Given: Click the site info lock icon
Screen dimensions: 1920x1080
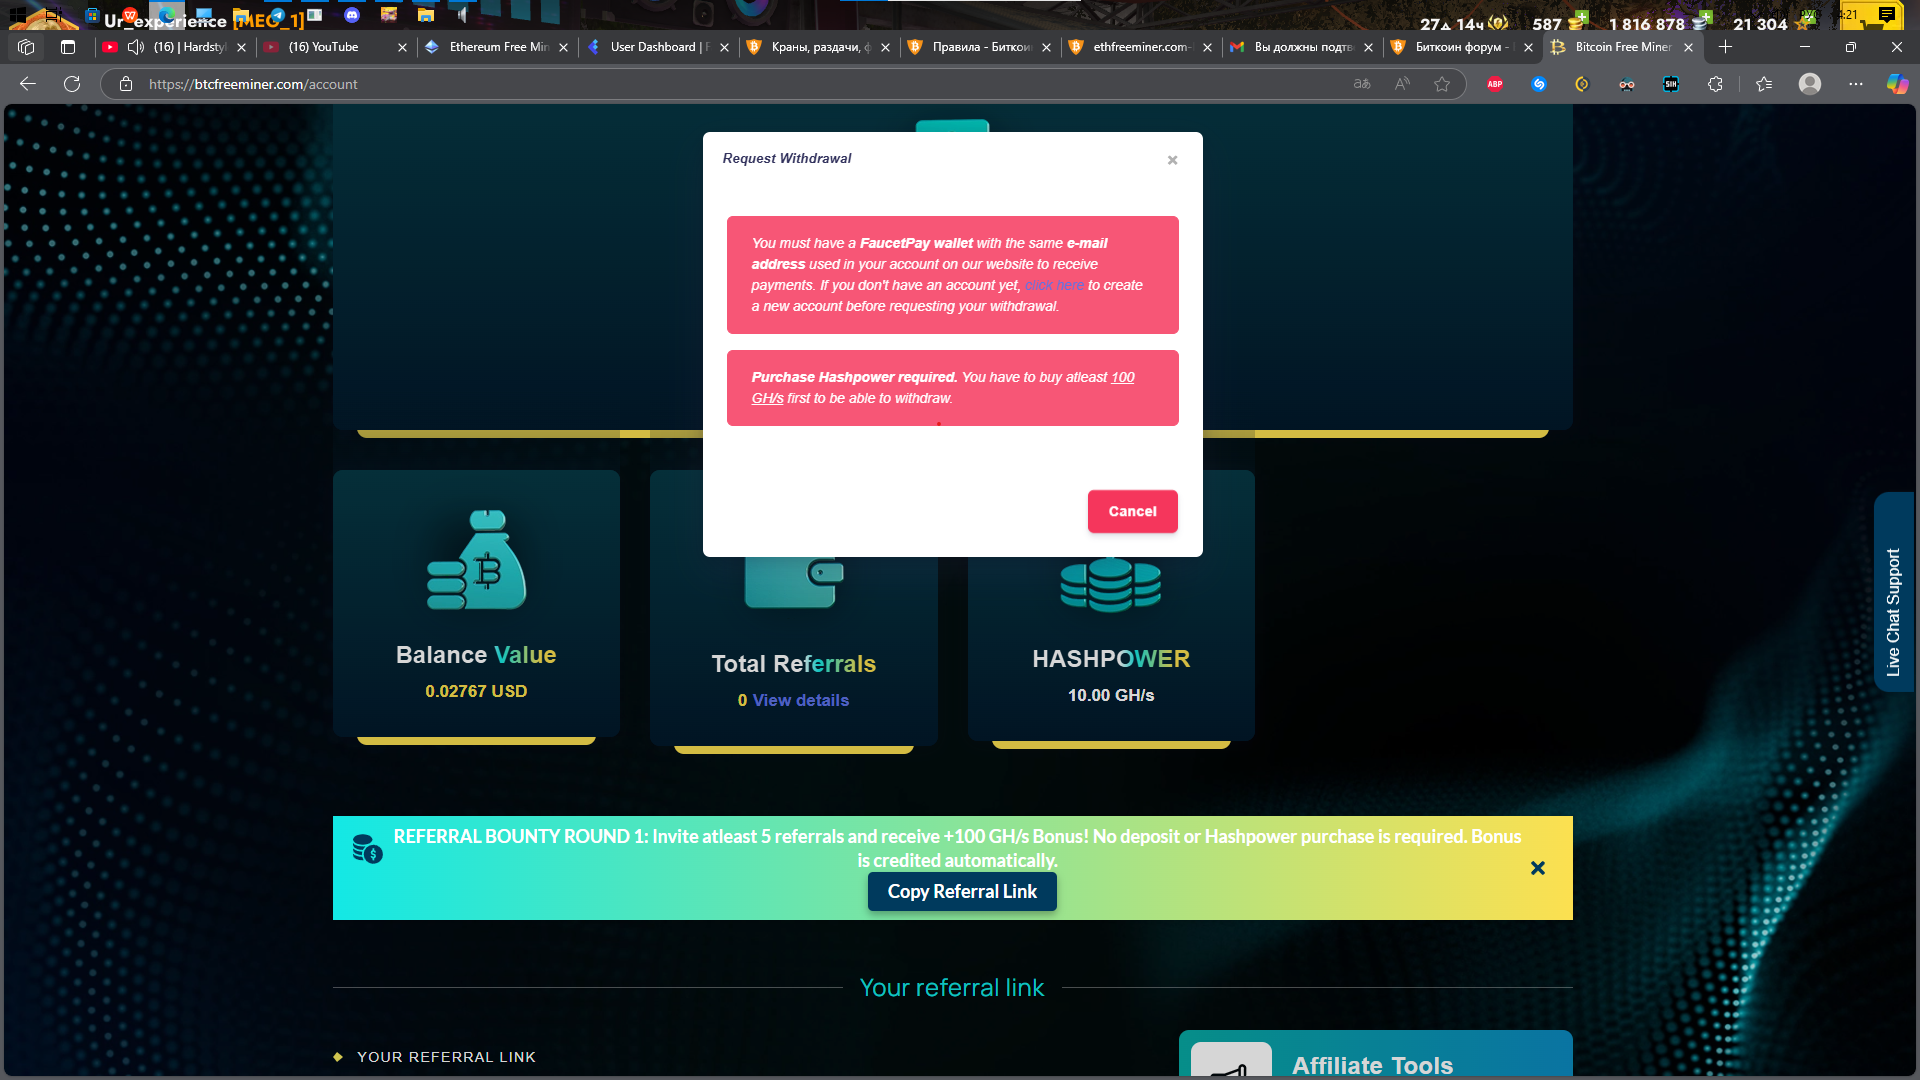Looking at the screenshot, I should [x=126, y=84].
